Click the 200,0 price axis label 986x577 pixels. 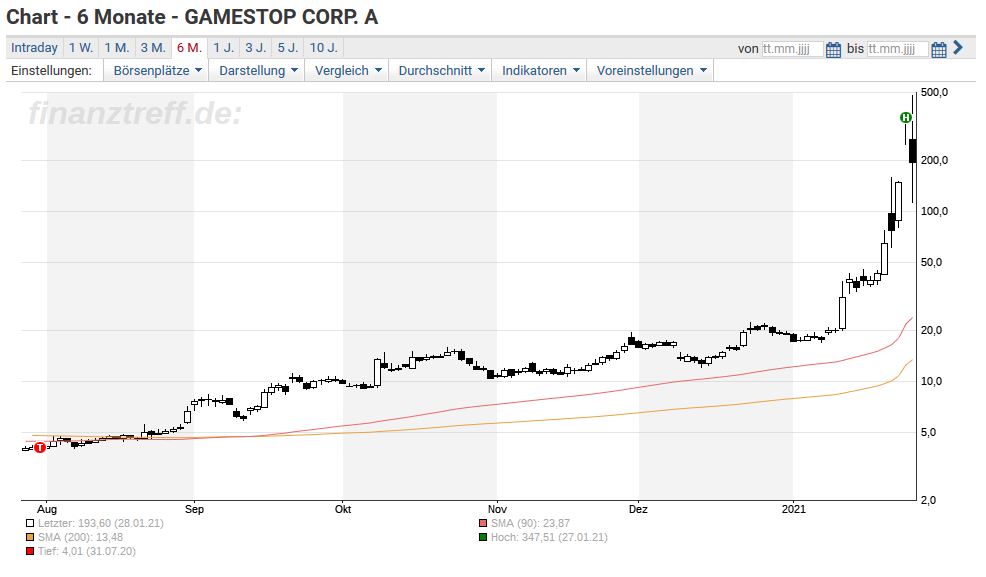coord(934,160)
